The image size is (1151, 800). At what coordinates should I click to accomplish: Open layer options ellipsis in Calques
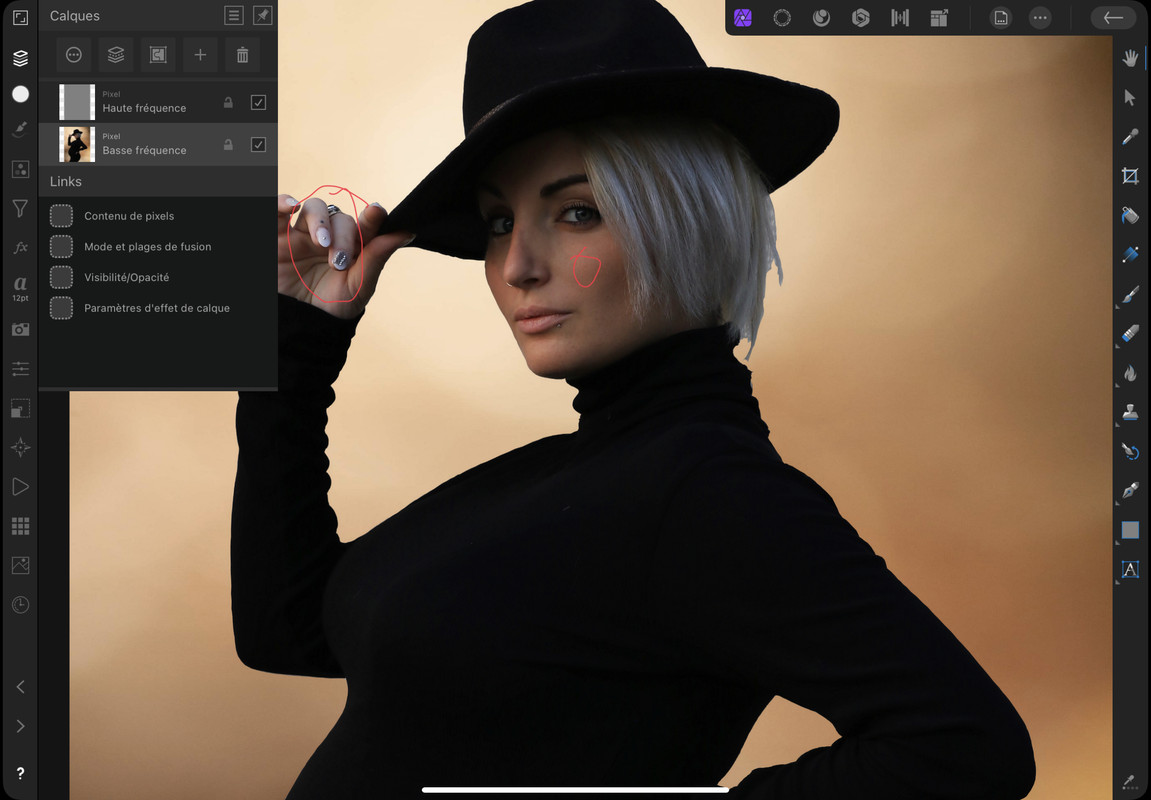coord(73,55)
